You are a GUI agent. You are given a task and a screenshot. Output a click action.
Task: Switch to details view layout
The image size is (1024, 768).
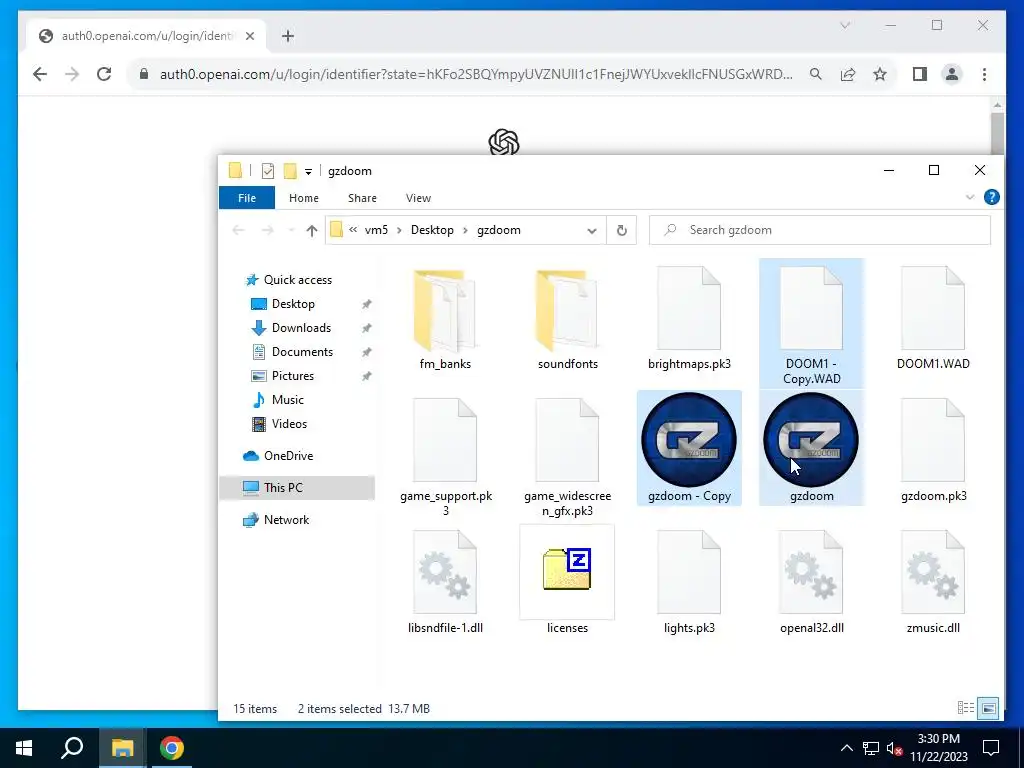pos(965,708)
